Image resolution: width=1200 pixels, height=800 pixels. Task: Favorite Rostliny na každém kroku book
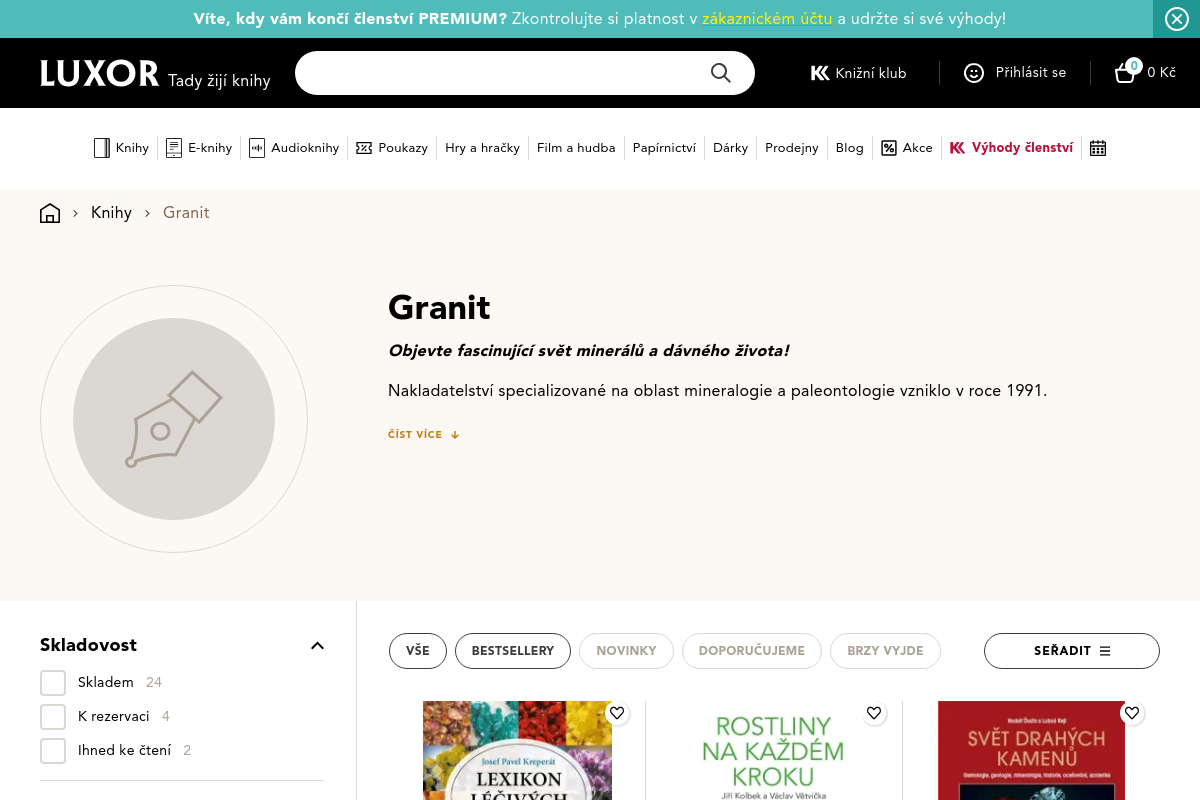point(874,713)
